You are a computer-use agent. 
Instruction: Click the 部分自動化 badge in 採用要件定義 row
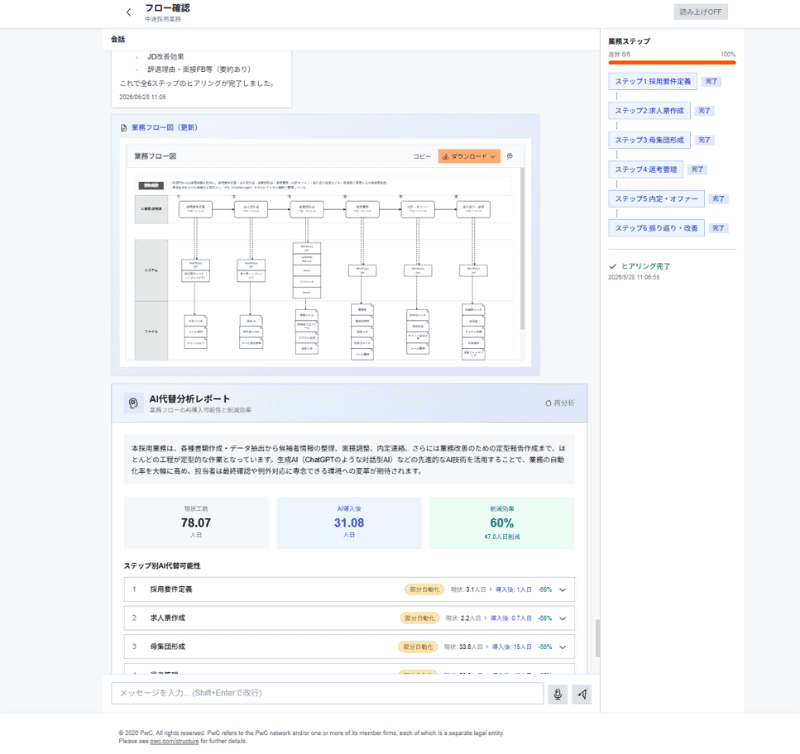coord(424,590)
